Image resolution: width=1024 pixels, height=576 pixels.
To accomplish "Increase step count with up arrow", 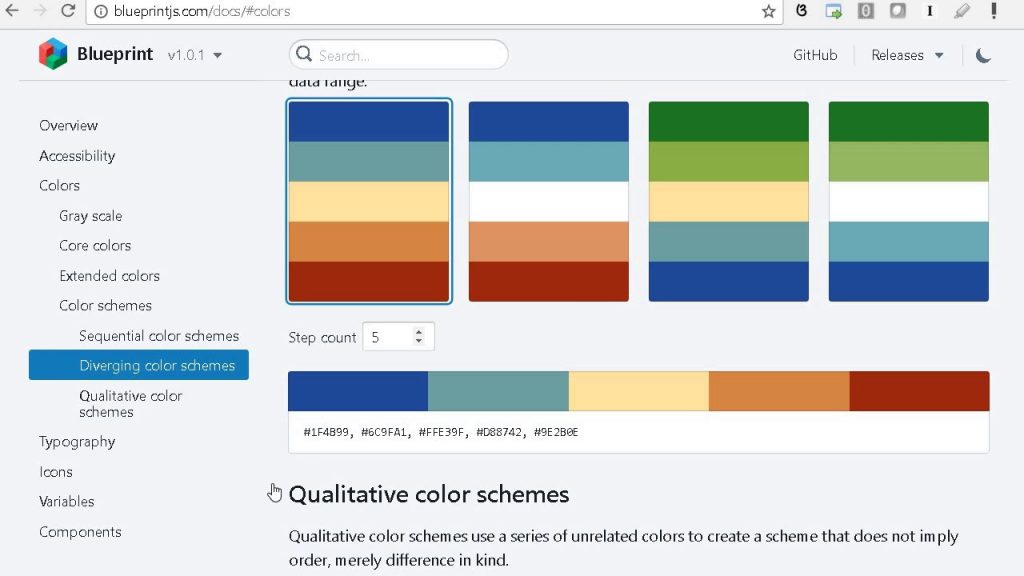I will [x=419, y=332].
